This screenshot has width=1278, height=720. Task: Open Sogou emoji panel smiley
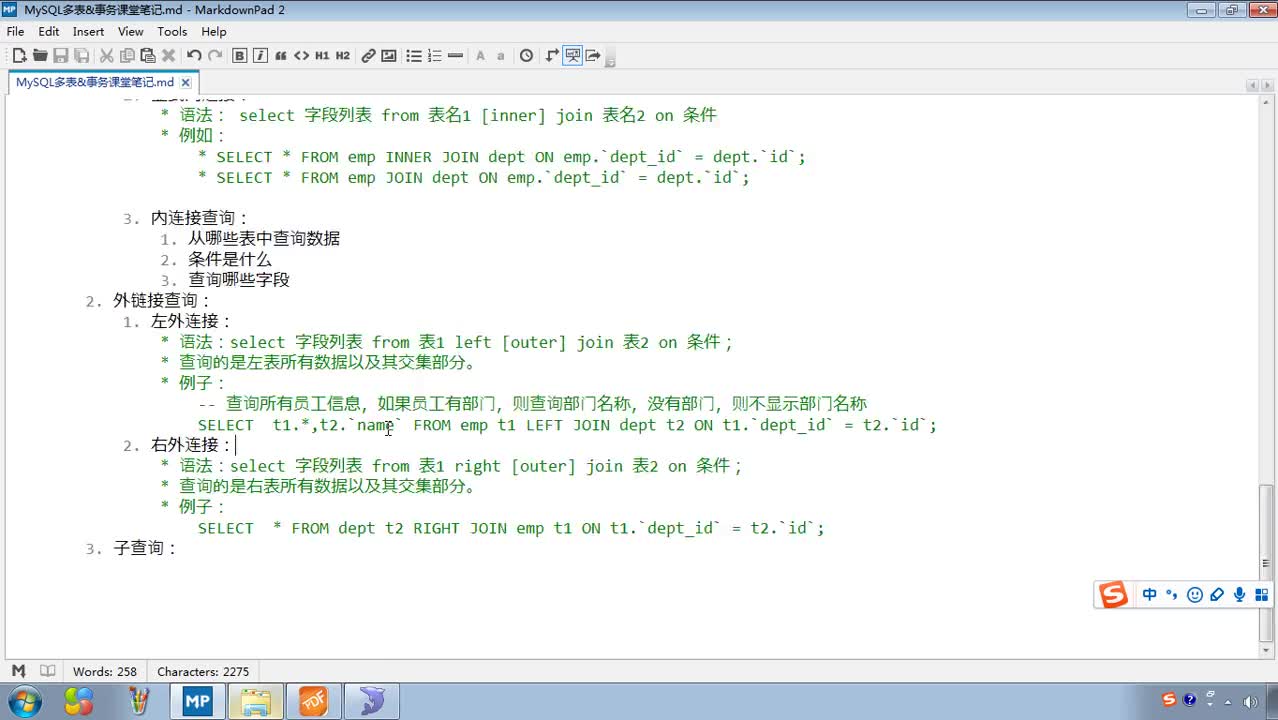pos(1194,595)
